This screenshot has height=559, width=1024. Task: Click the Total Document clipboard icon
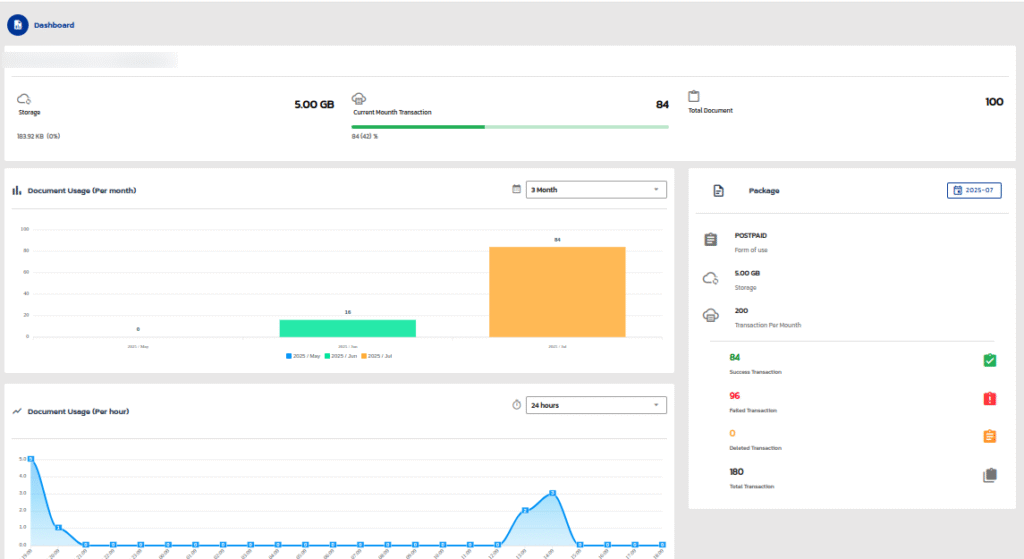click(693, 97)
